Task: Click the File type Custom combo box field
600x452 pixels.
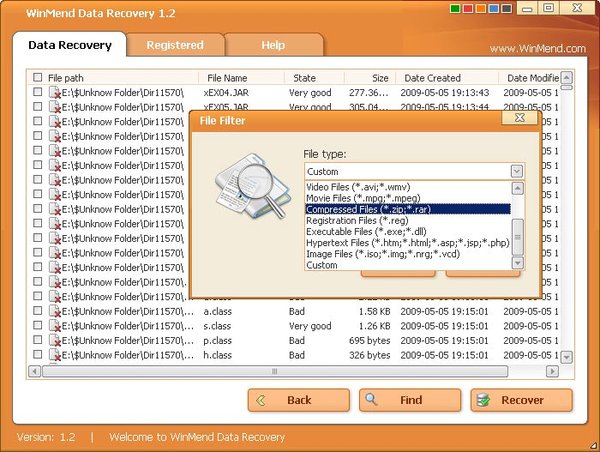Action: tap(414, 171)
